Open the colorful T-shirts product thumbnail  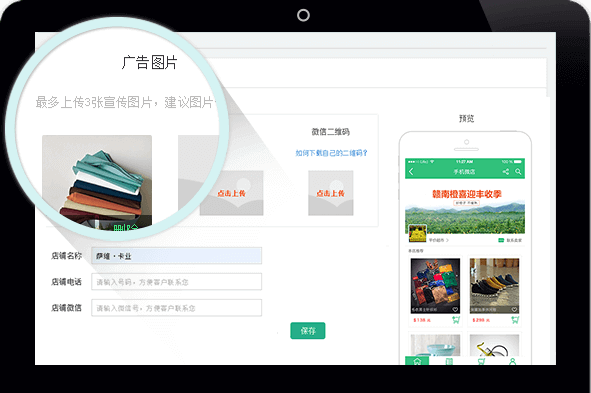click(x=435, y=286)
